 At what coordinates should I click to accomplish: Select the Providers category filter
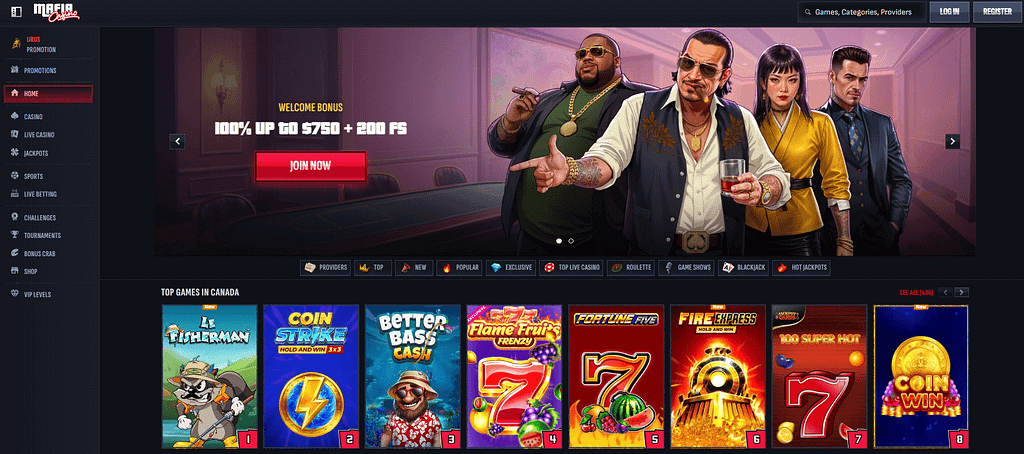pyautogui.click(x=325, y=268)
